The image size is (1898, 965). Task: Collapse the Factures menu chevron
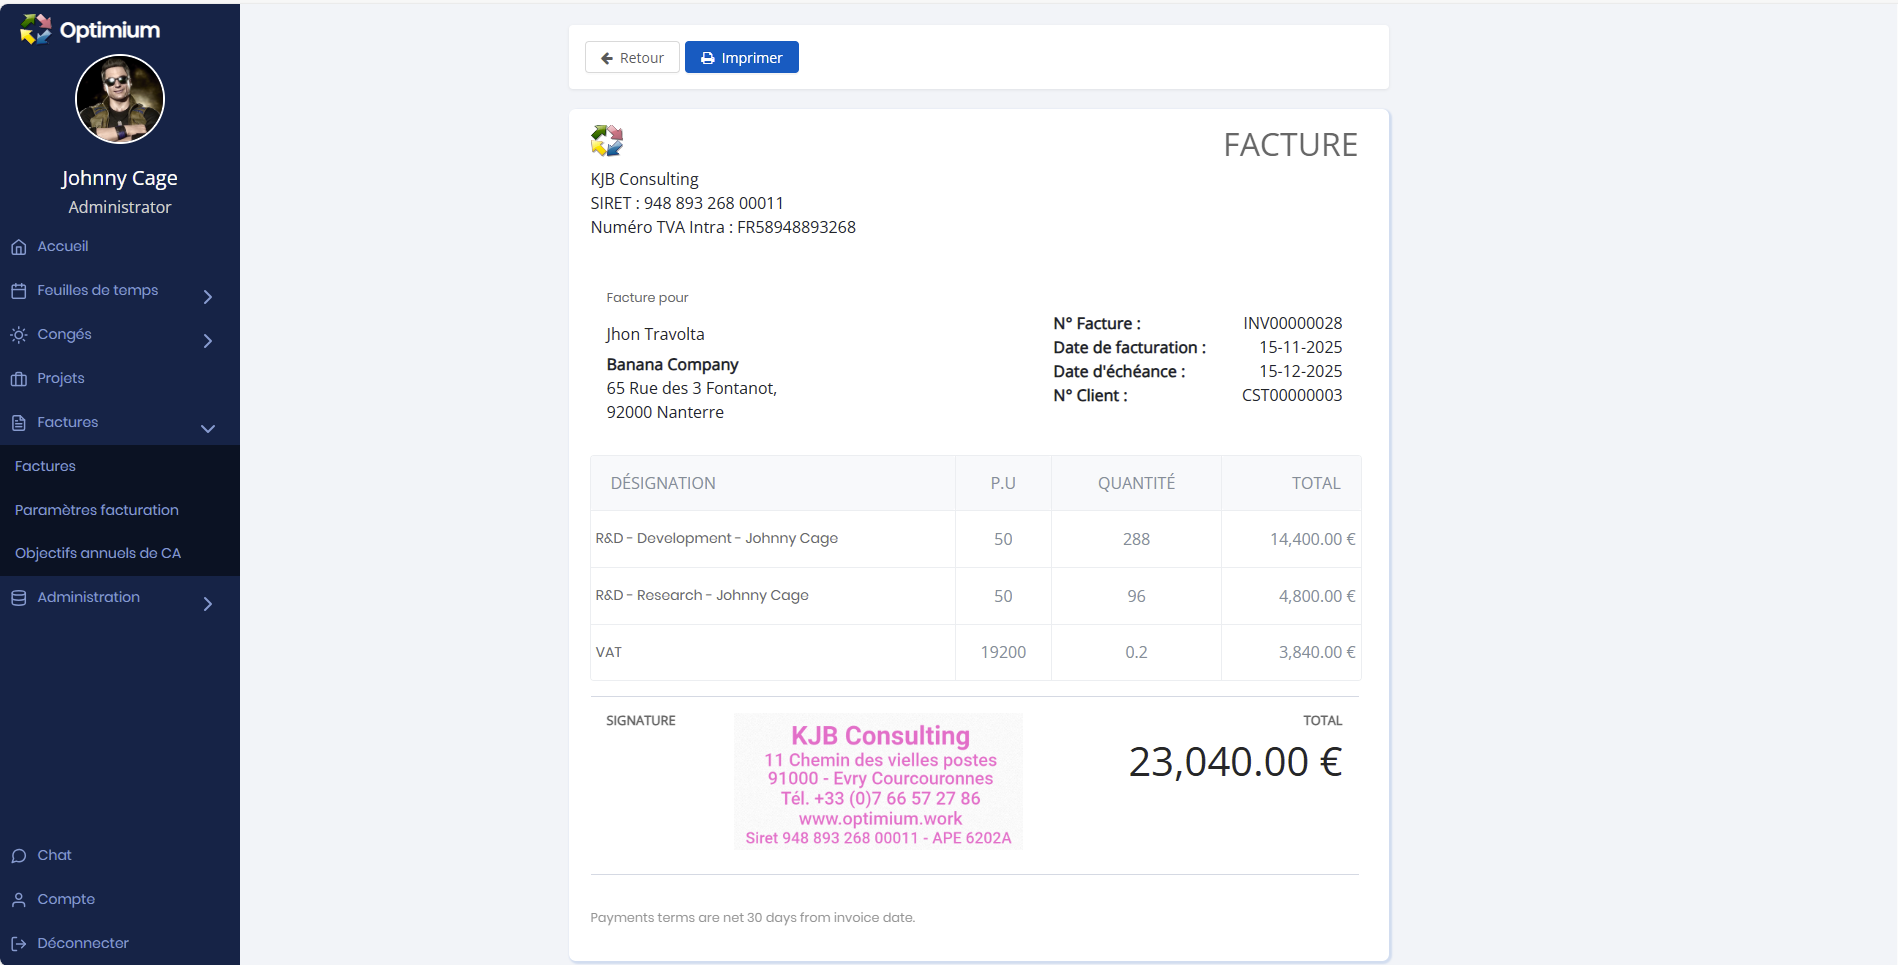[208, 429]
